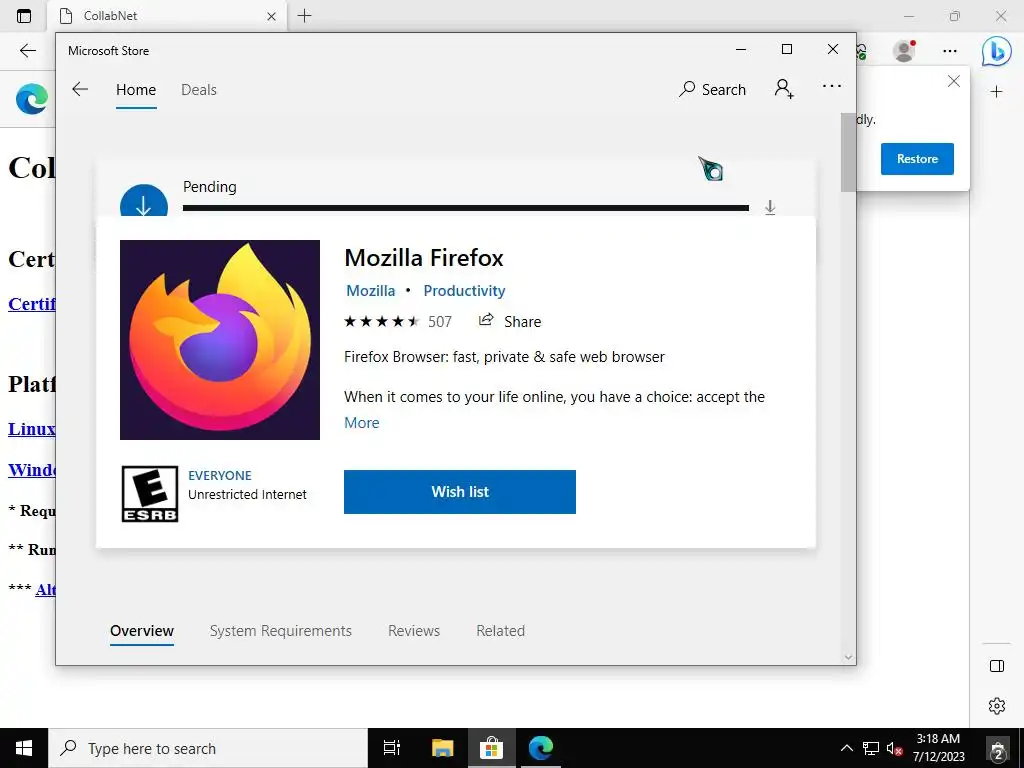1024x768 pixels.
Task: Click the ESRB Everyone rating badge
Action: pyautogui.click(x=150, y=494)
